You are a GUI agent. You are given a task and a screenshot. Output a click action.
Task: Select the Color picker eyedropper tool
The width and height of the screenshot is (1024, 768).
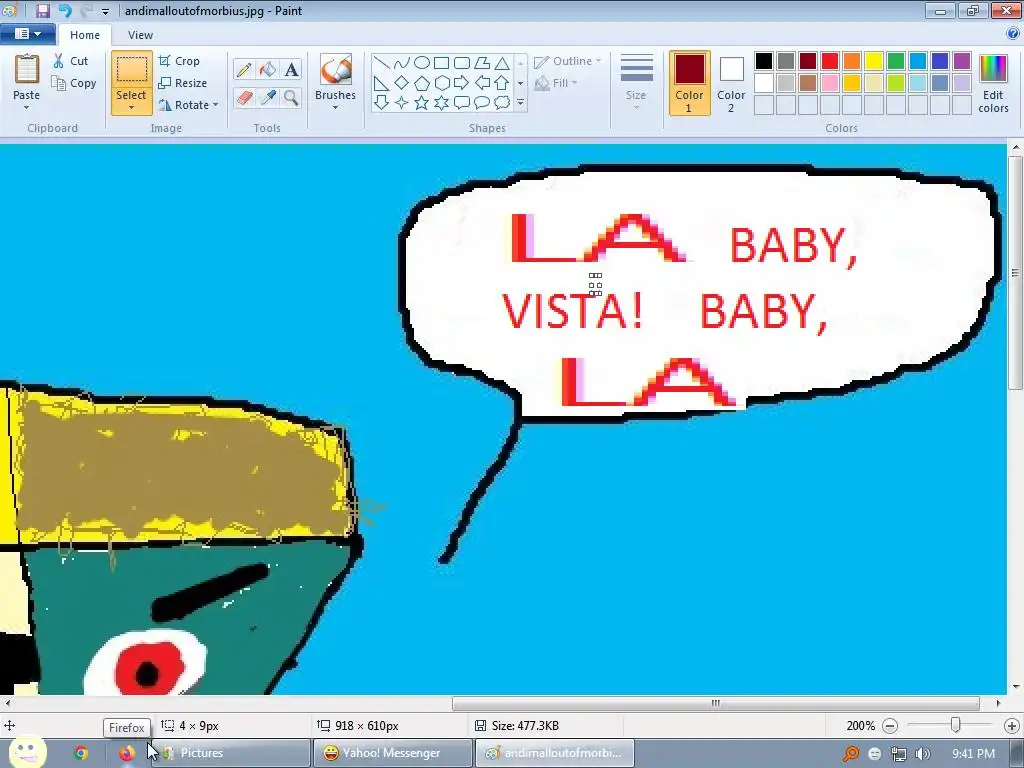tap(268, 98)
